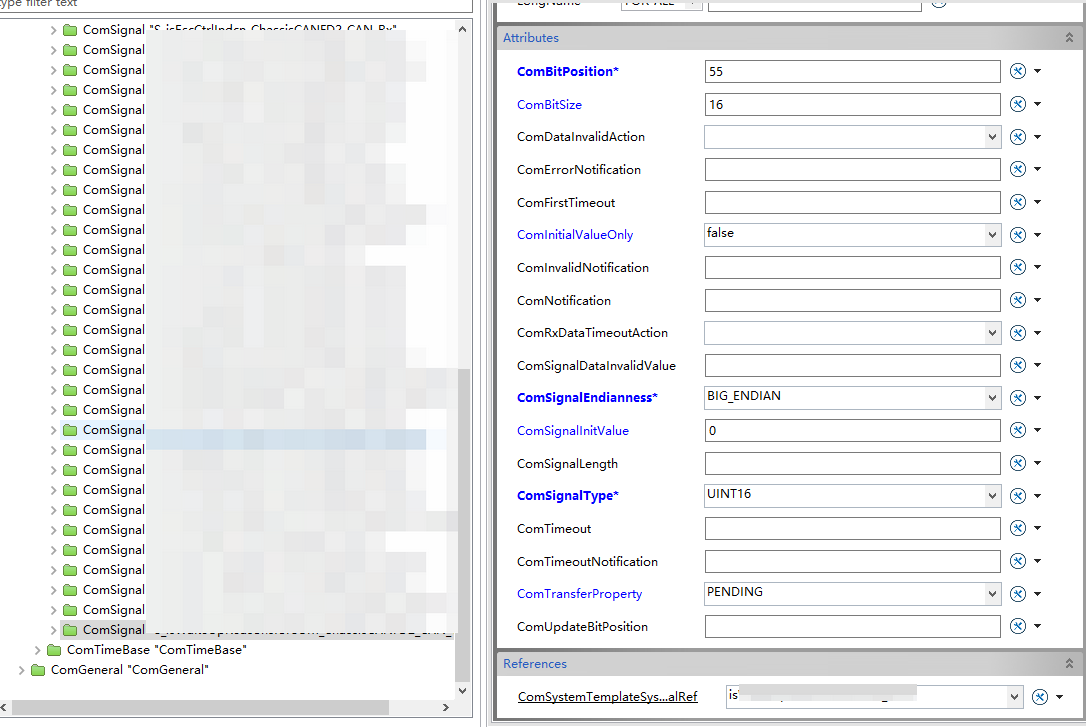This screenshot has height=727, width=1086.
Task: Click the wrench icon for ComSignalEndianness
Action: 1018,398
